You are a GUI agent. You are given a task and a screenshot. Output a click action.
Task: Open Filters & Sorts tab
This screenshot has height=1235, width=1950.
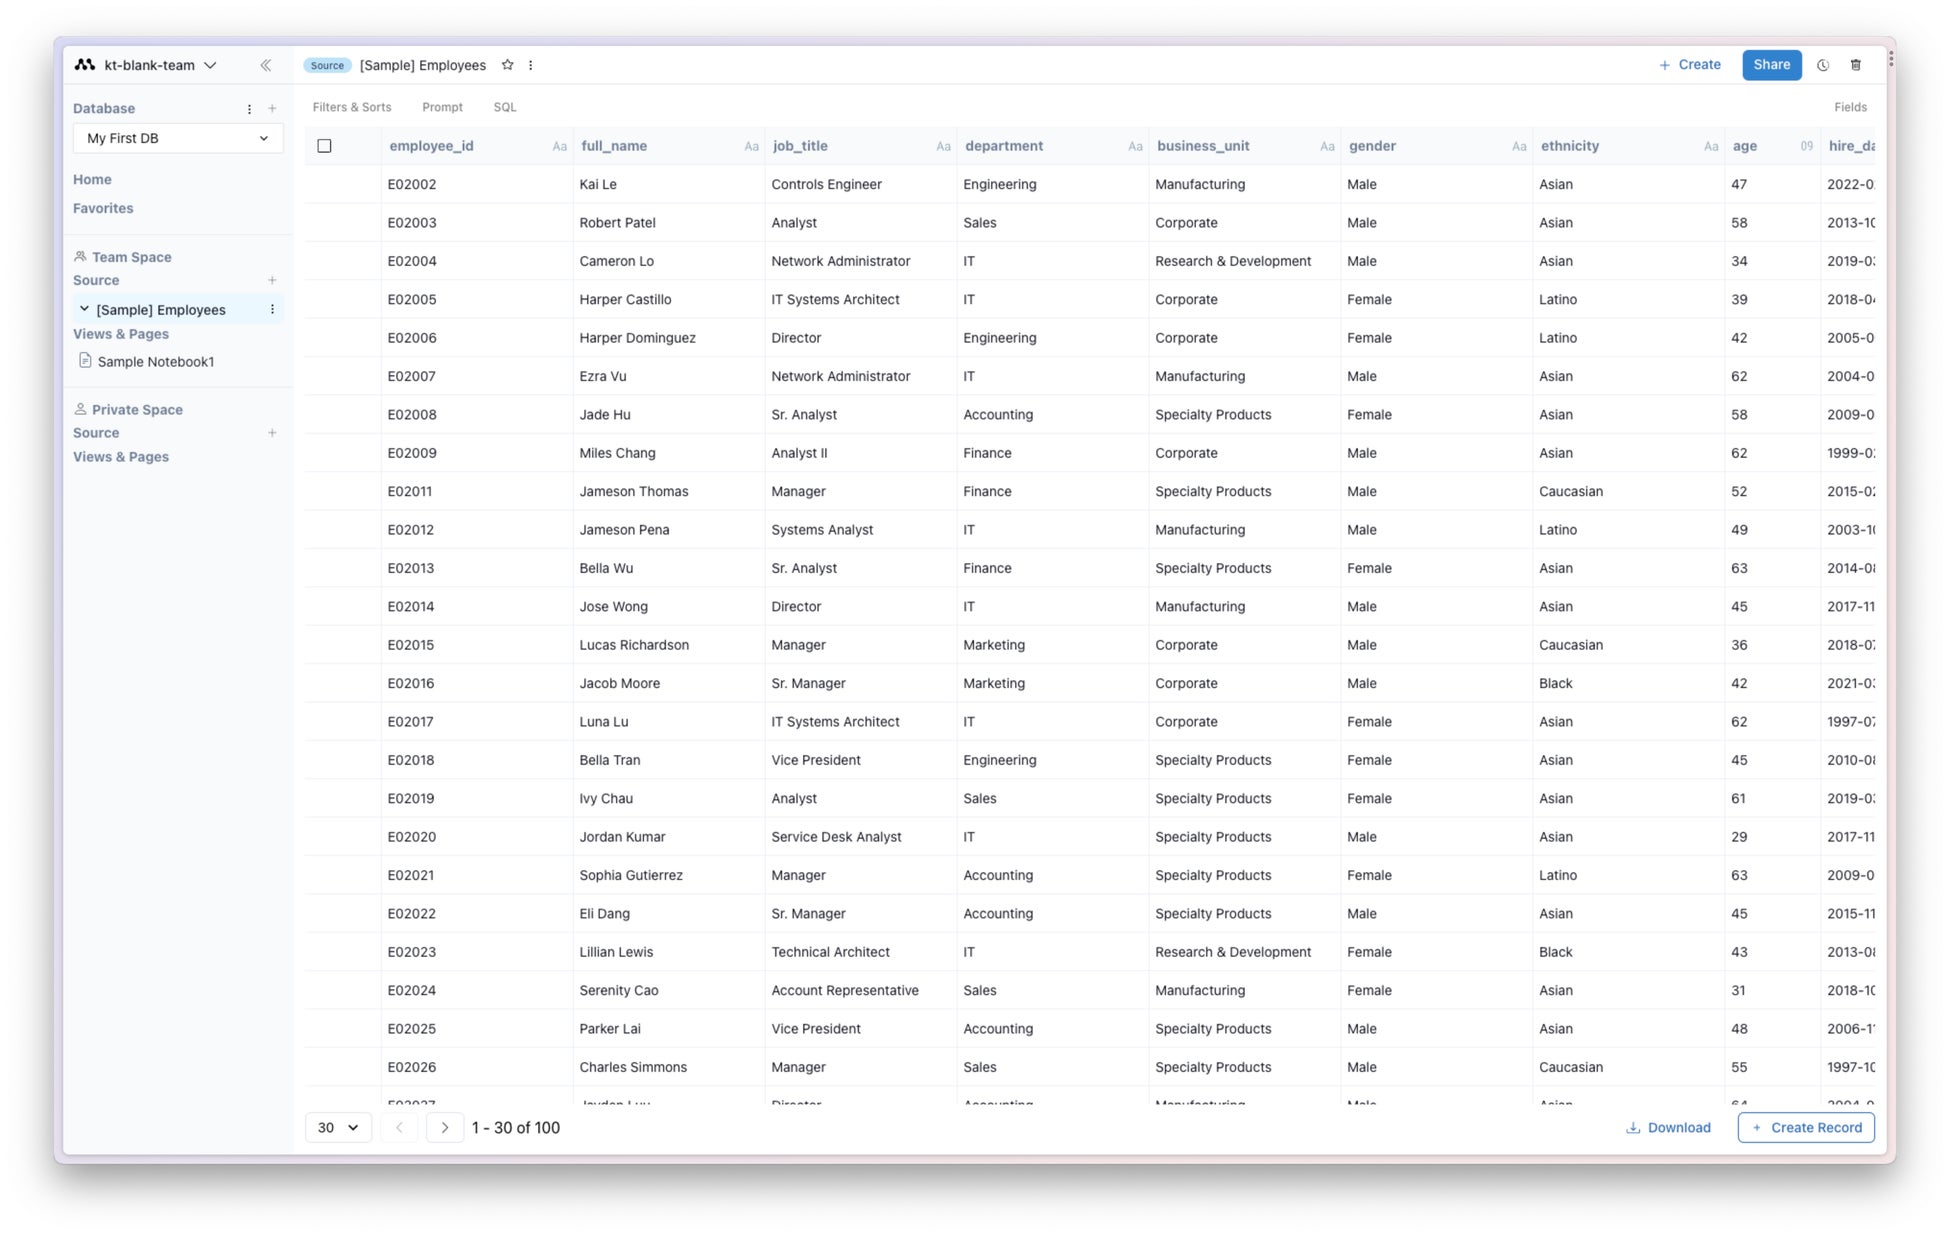(x=351, y=107)
